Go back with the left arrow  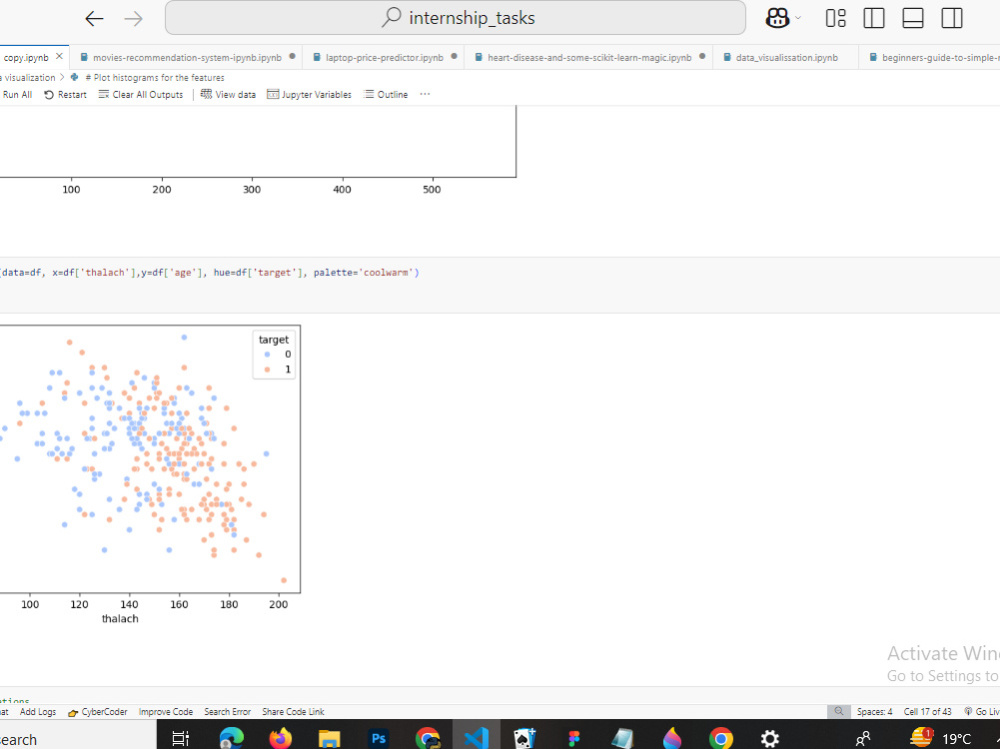94,19
